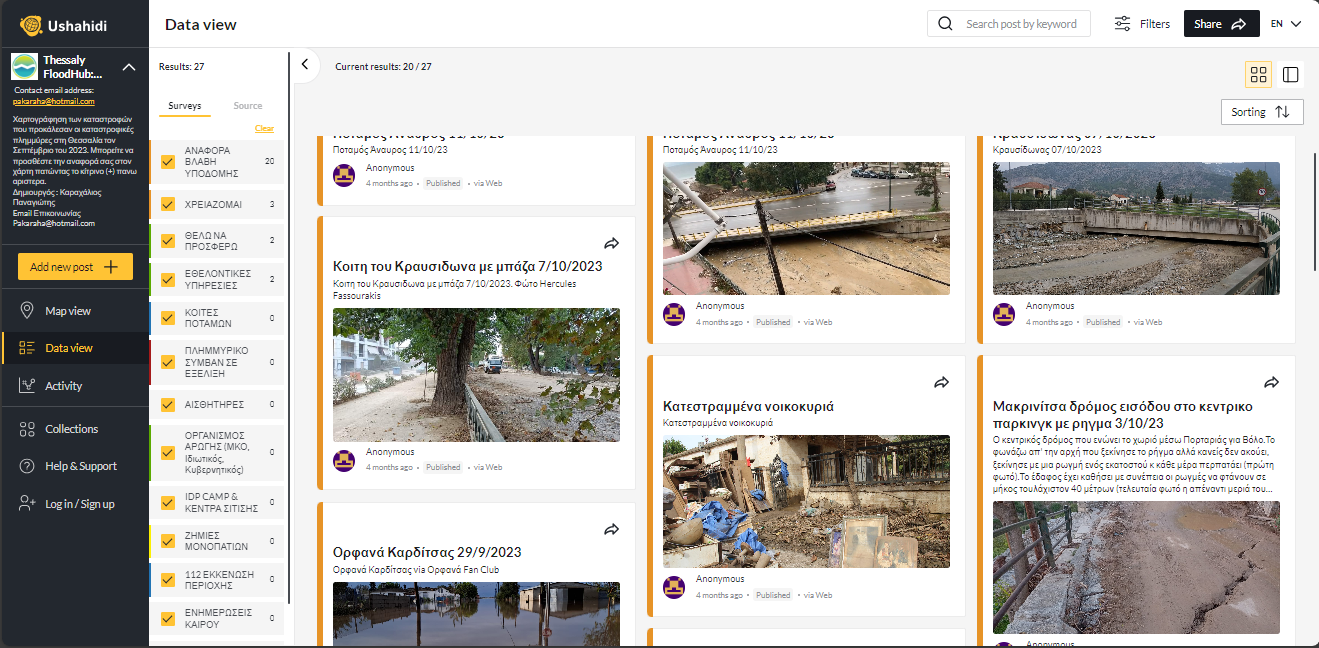Click the Ushahidi logo icon
The width and height of the screenshot is (1319, 648).
point(31,25)
